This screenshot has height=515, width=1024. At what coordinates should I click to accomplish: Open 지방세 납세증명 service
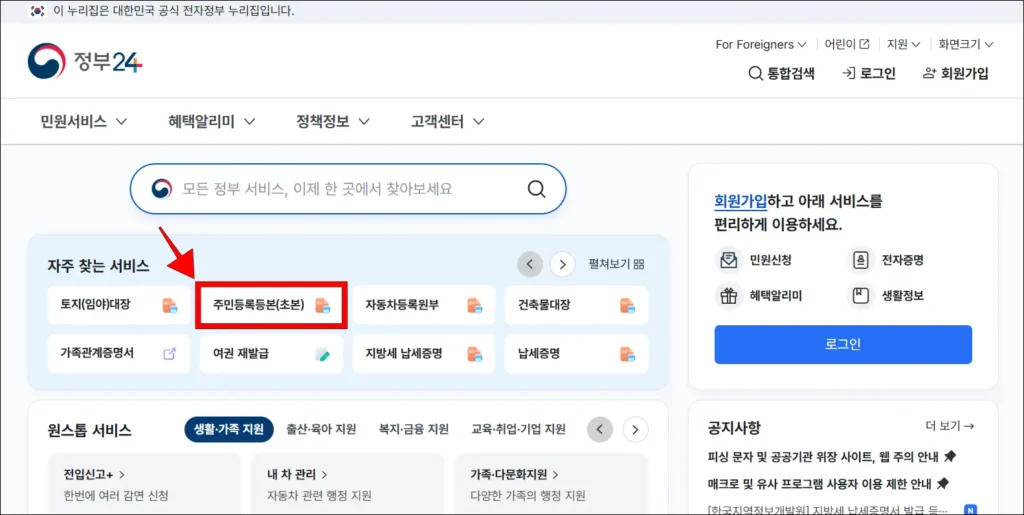[x=424, y=354]
